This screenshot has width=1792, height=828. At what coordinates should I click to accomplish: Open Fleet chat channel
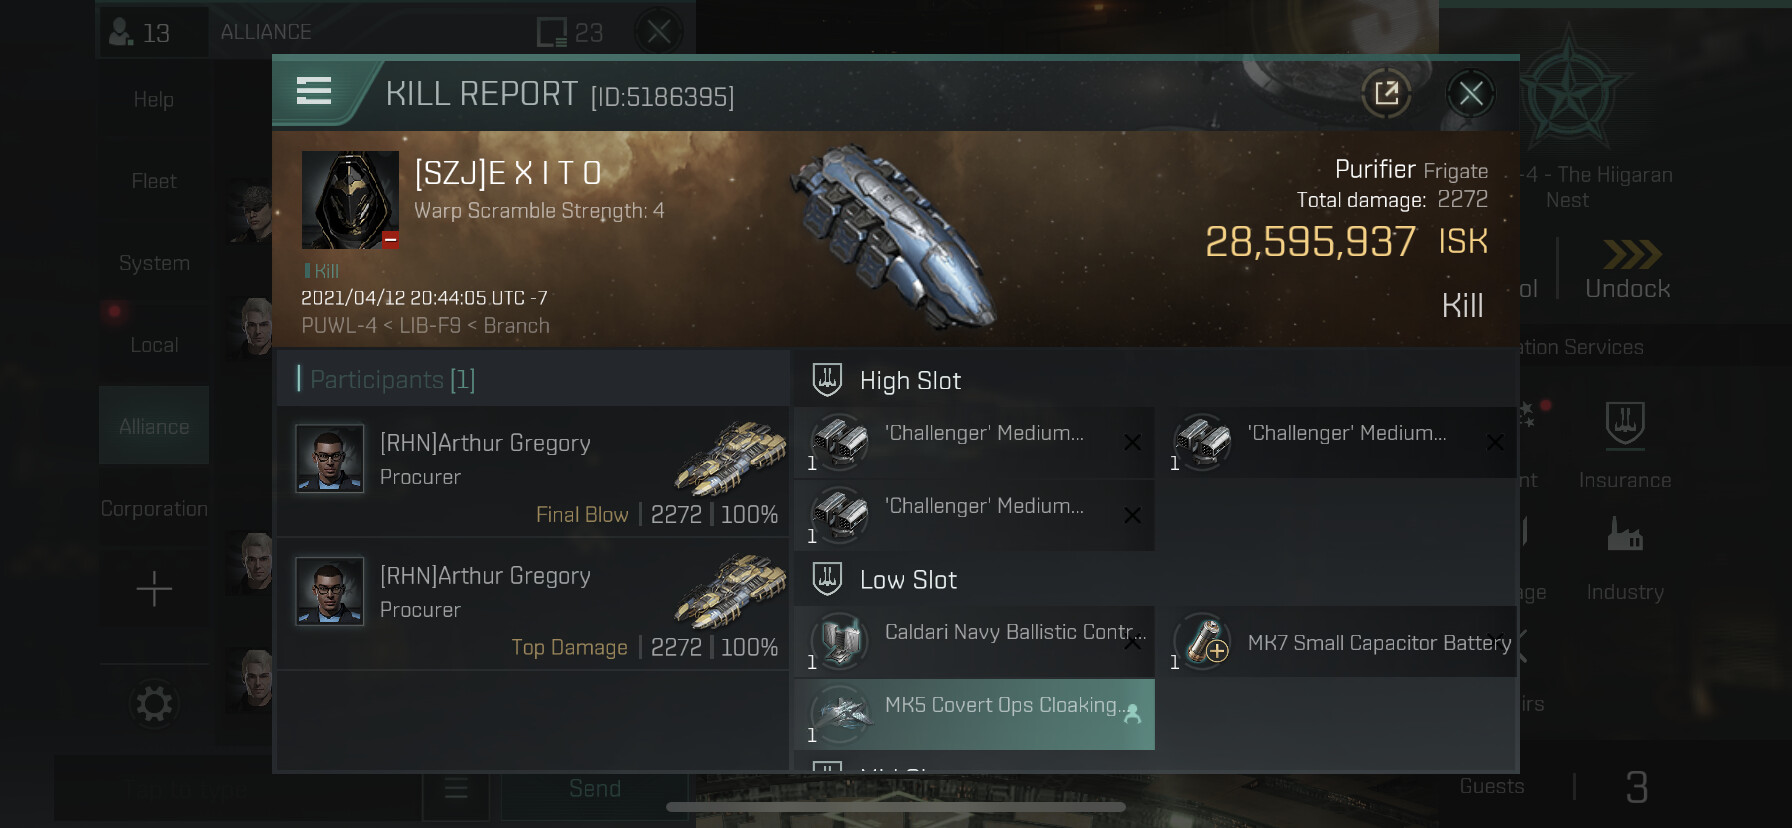[x=154, y=181]
